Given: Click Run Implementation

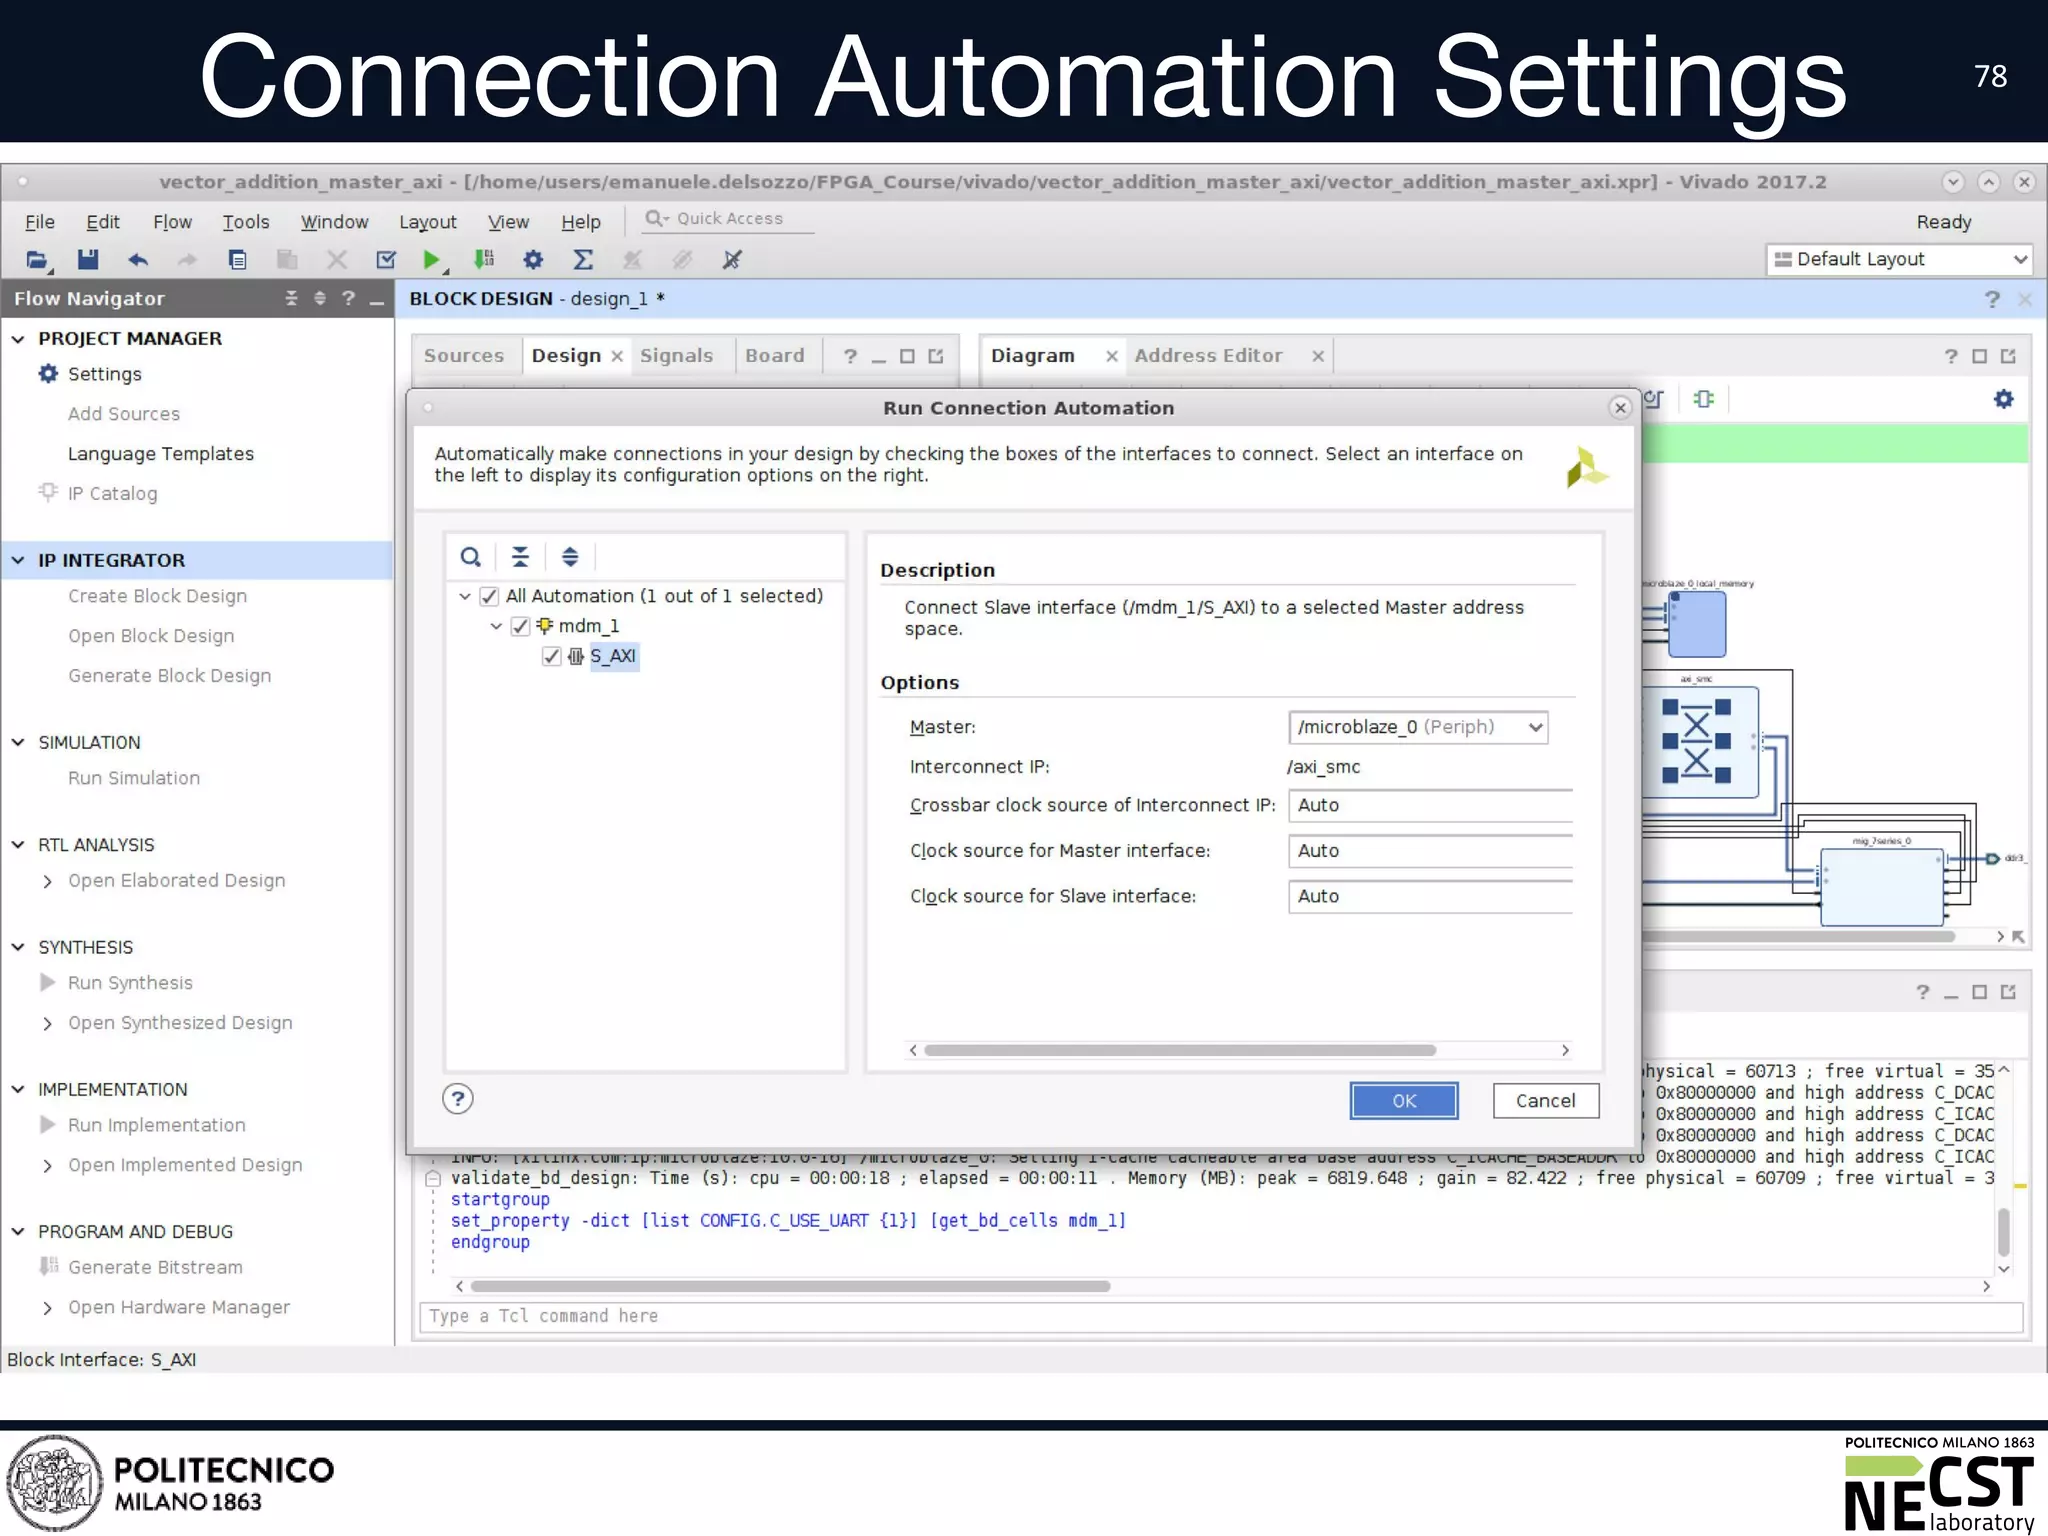Looking at the screenshot, I should 156,1125.
